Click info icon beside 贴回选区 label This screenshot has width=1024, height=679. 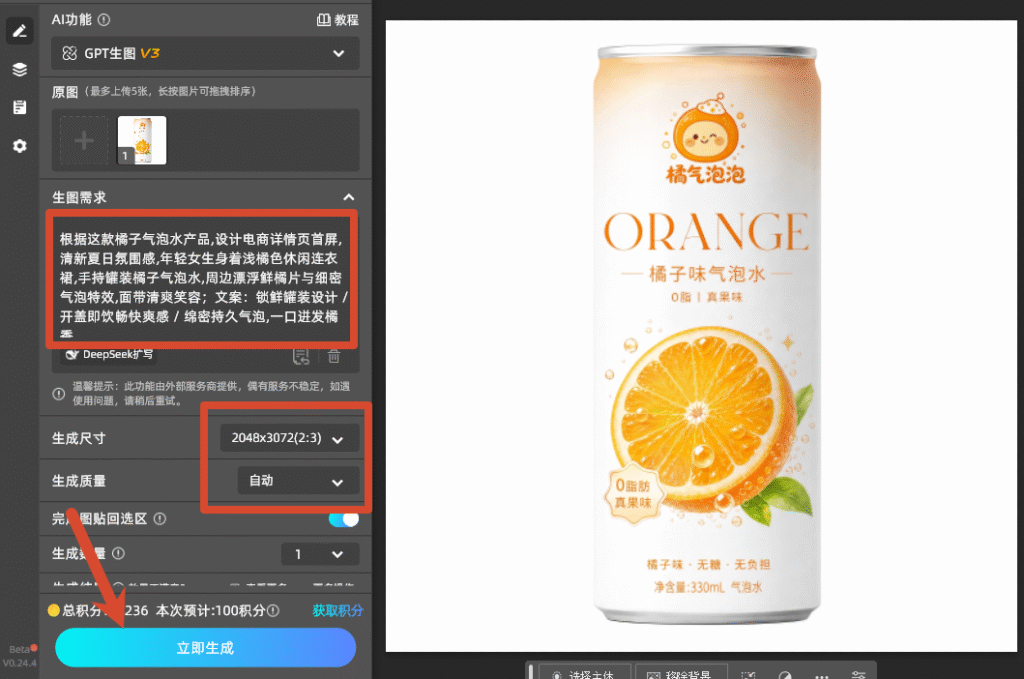160,519
